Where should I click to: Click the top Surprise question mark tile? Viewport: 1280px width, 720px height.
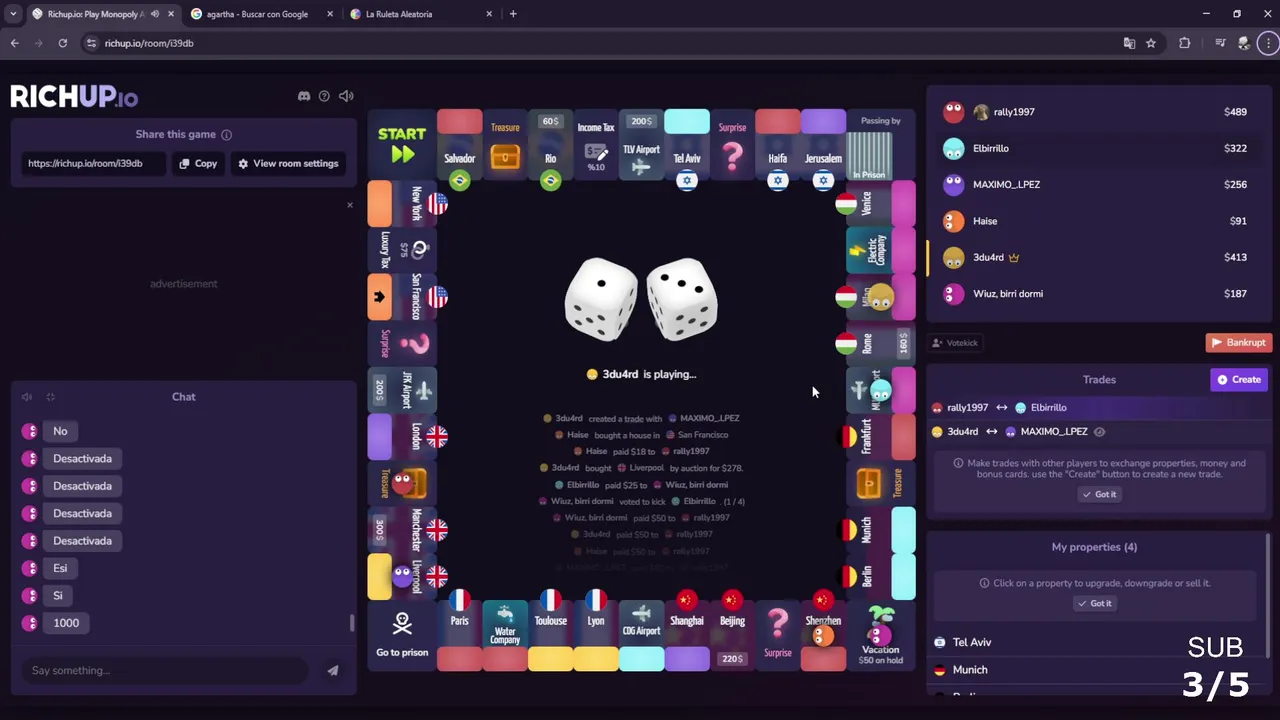732,145
